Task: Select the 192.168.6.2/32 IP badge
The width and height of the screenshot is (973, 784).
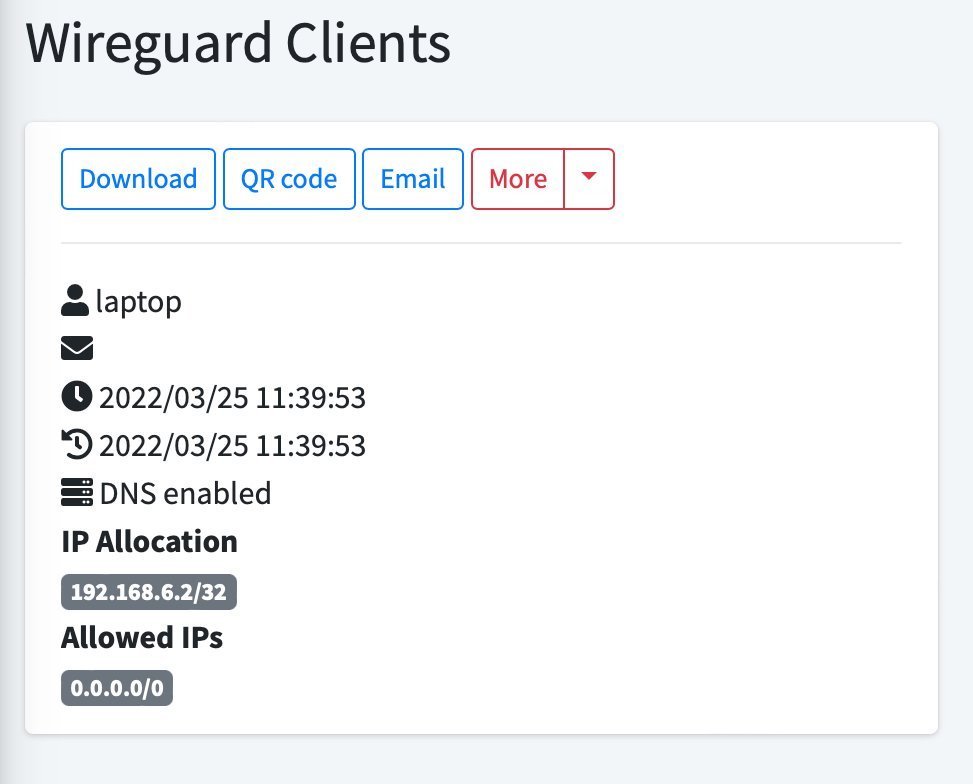Action: 149,592
